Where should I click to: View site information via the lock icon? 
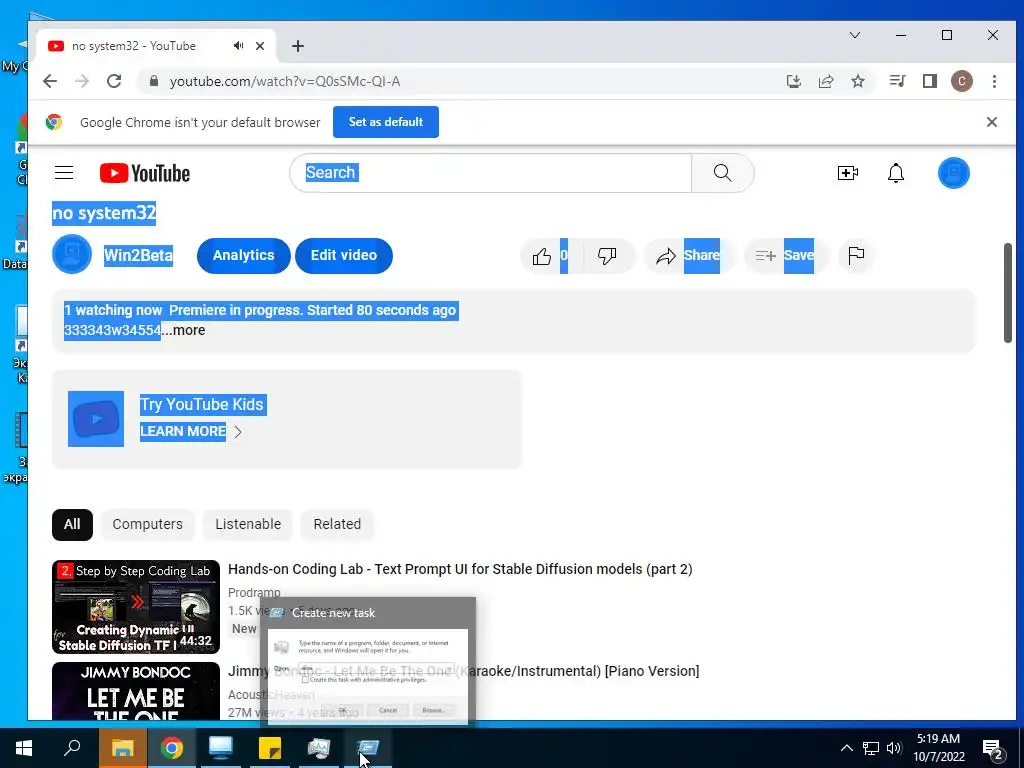click(154, 81)
